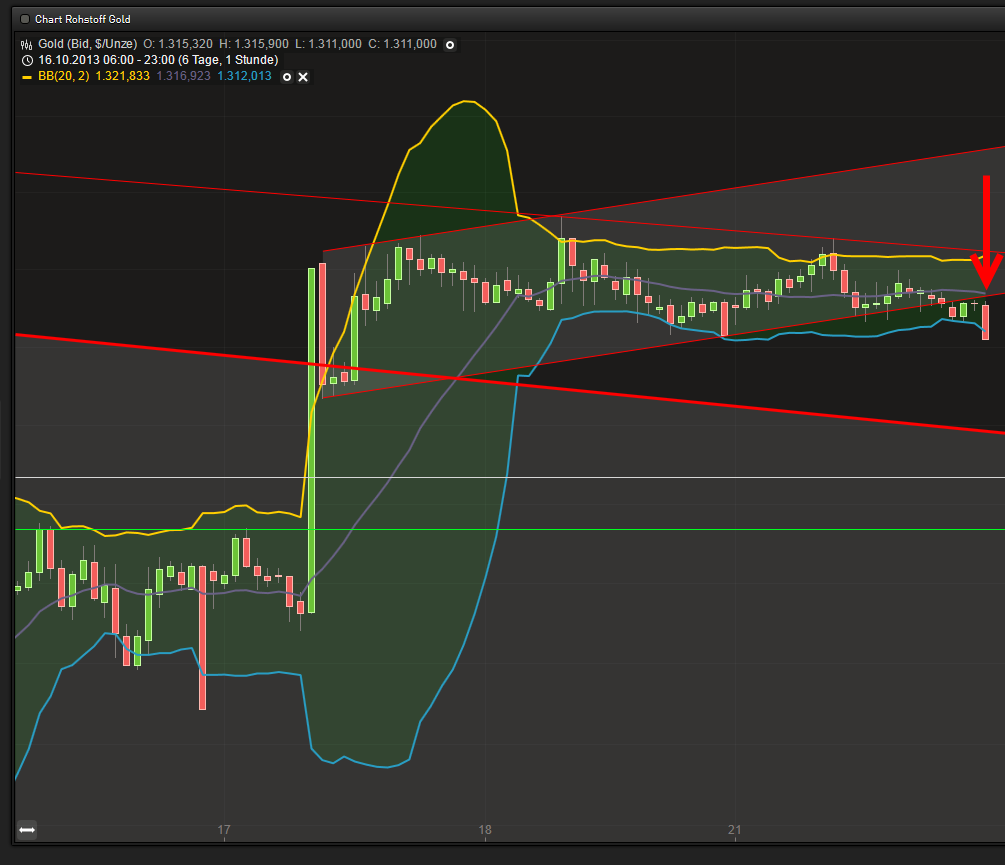Image resolution: width=1005 pixels, height=865 pixels.
Task: Click the 18 mark on the time axis
Action: (x=485, y=830)
